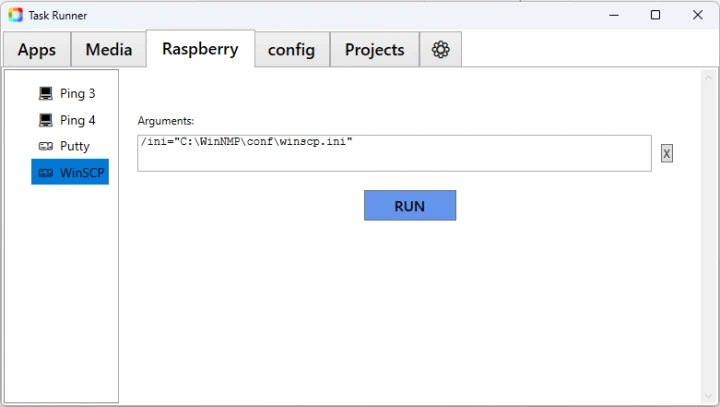Open the config tab
This screenshot has width=720, height=407.
[x=292, y=50]
